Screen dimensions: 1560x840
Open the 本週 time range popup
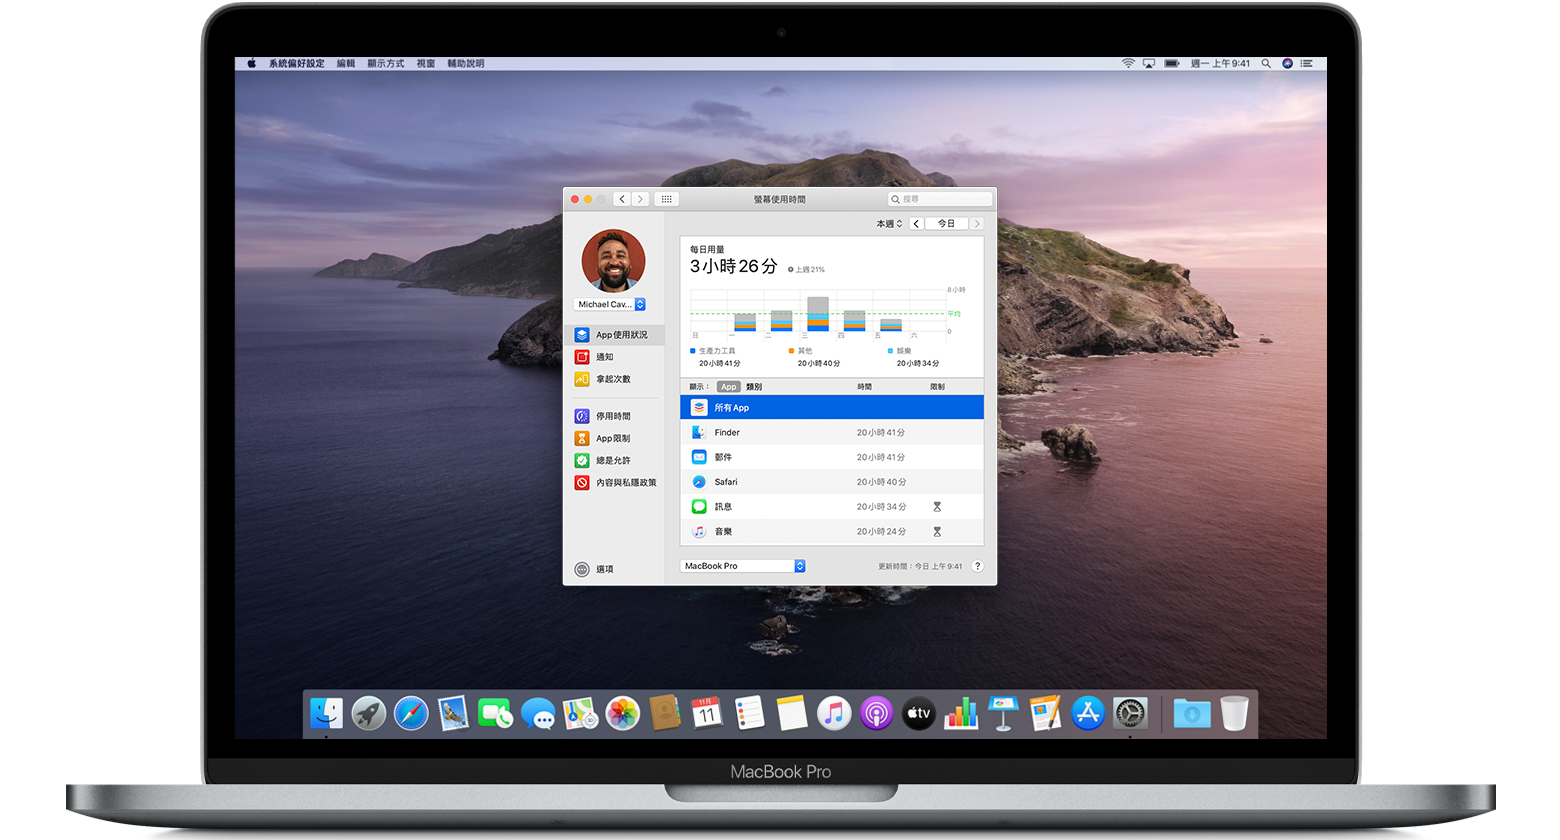point(889,224)
